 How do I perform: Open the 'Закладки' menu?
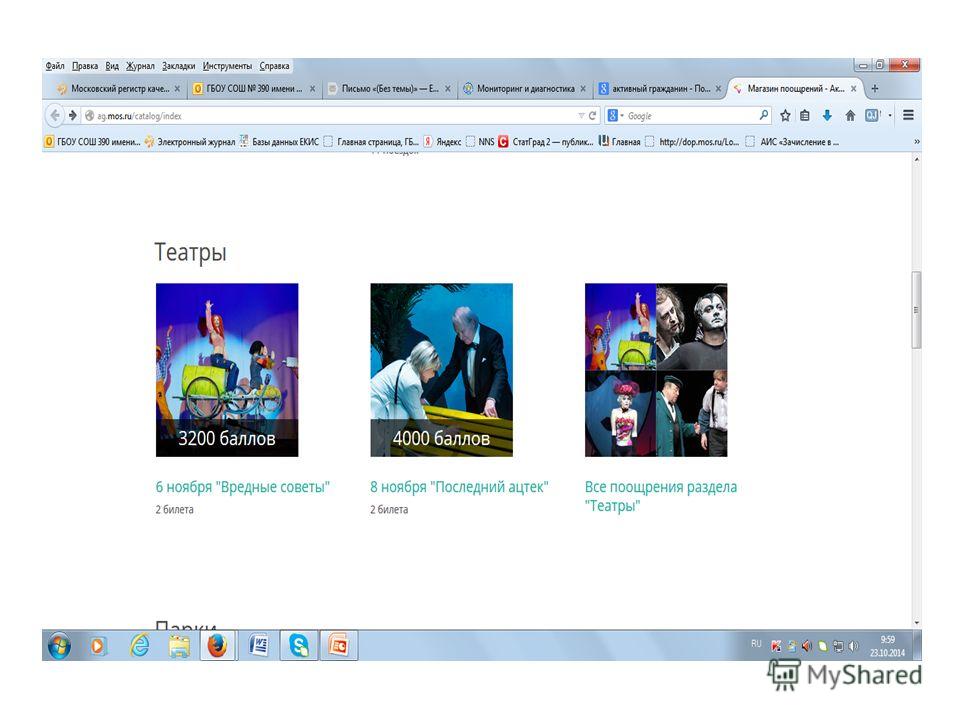tap(179, 66)
